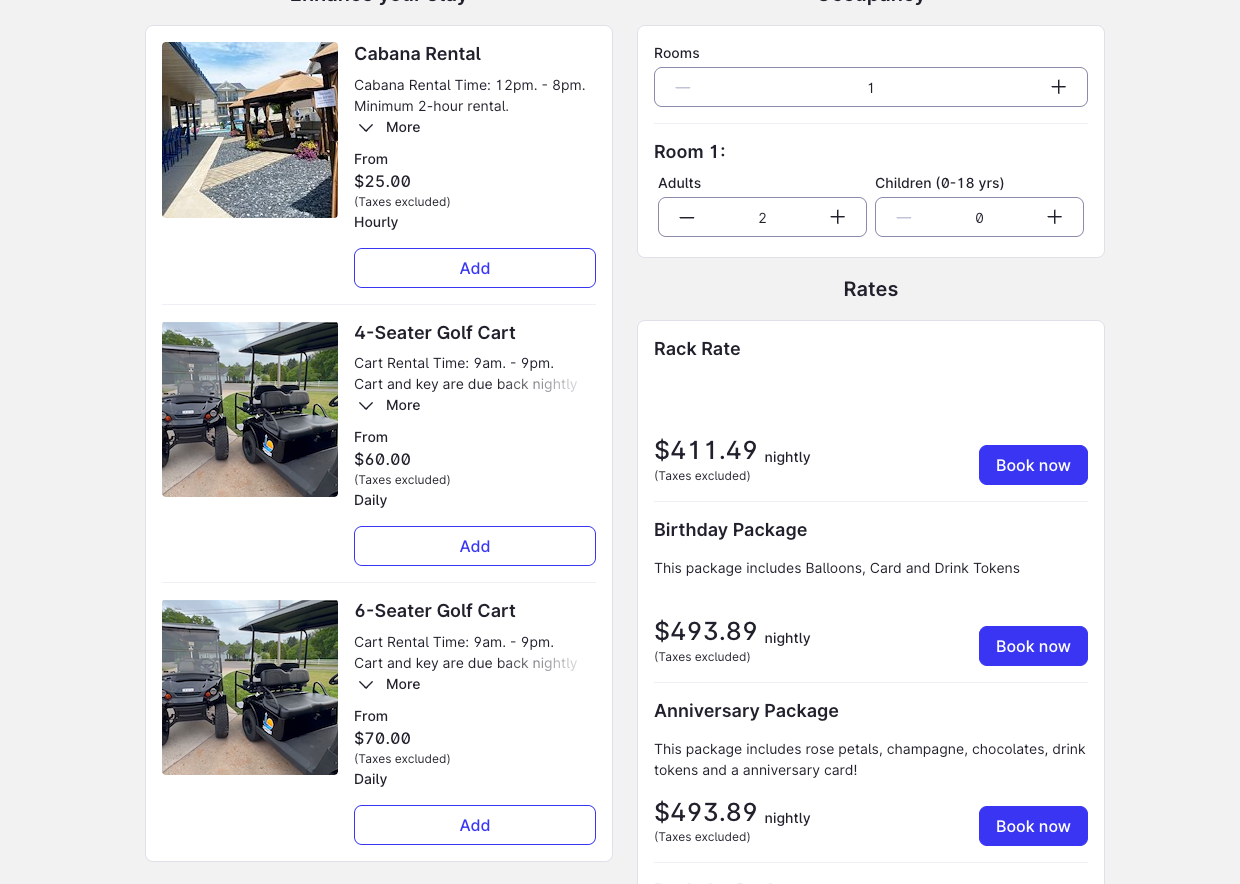Add the Cabana Rental to your stay
Image resolution: width=1240 pixels, height=884 pixels.
(474, 268)
